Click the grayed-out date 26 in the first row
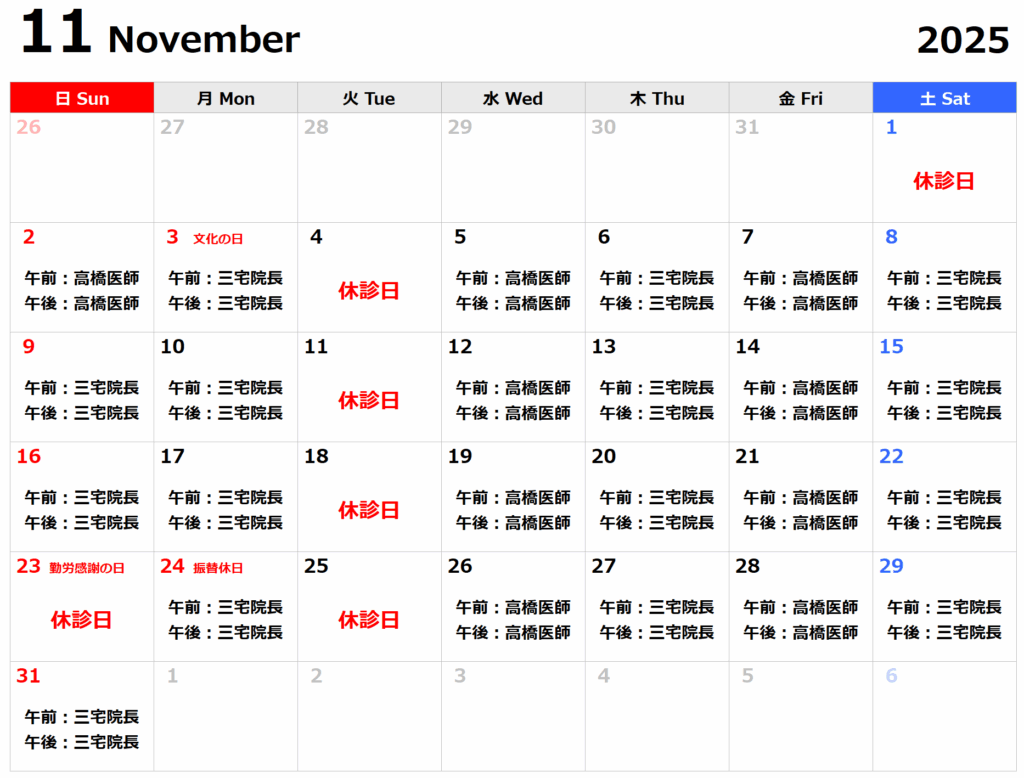This screenshot has width=1024, height=778. (29, 128)
